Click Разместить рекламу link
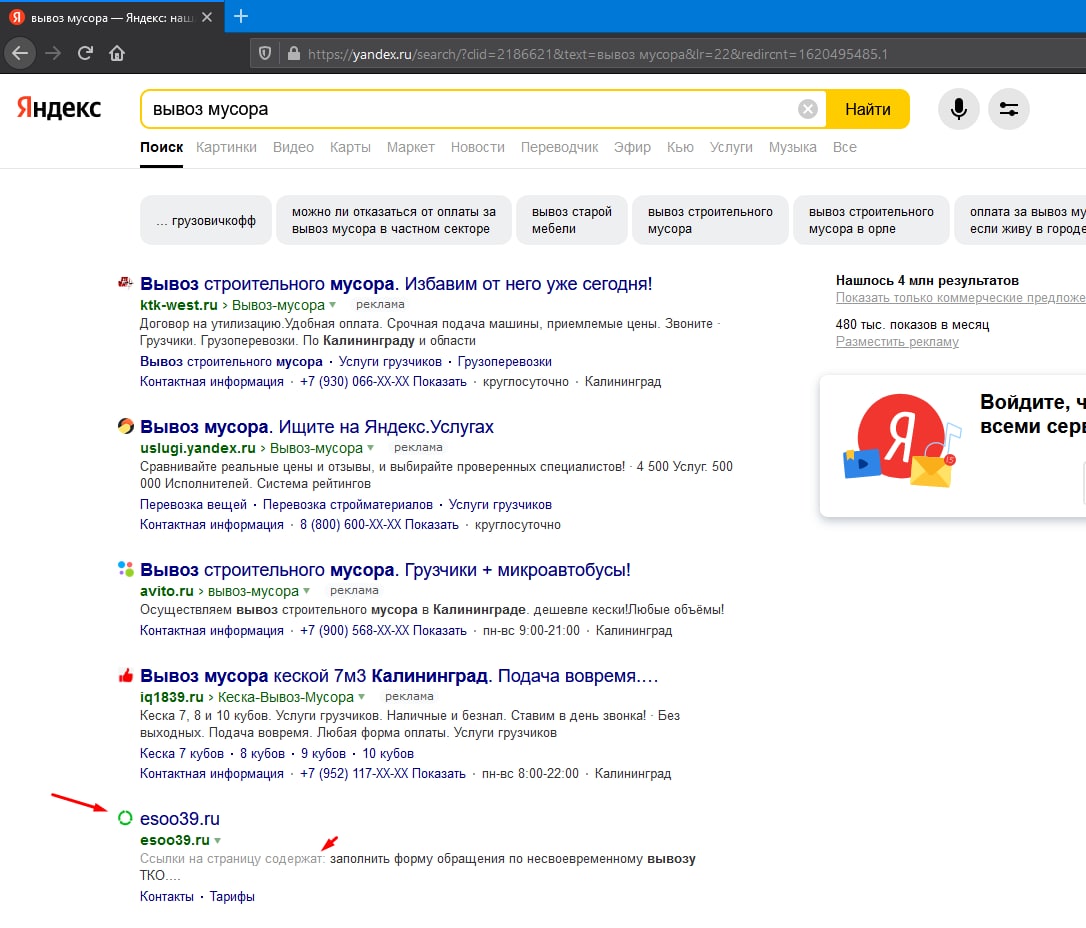The width and height of the screenshot is (1086, 928). coord(897,341)
